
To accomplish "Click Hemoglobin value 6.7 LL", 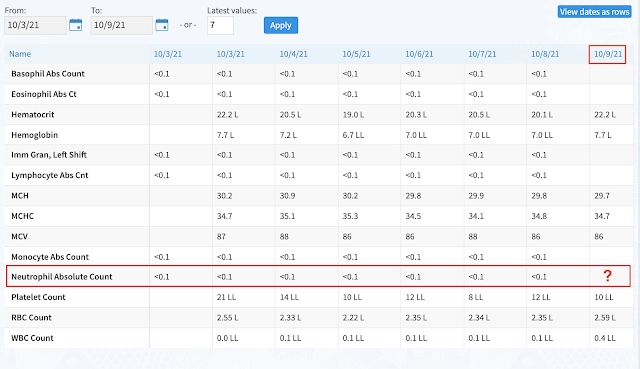I will point(353,135).
